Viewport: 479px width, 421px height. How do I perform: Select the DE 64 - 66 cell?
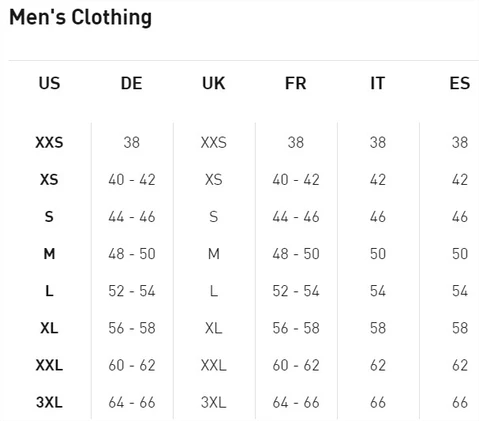132,402
